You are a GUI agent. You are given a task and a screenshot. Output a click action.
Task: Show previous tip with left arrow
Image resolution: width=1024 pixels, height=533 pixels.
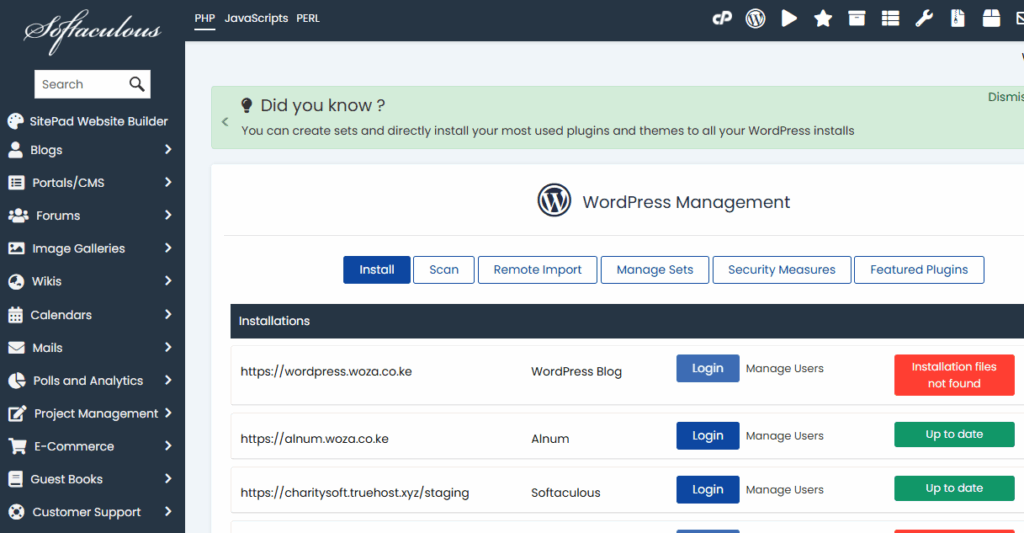click(x=225, y=121)
